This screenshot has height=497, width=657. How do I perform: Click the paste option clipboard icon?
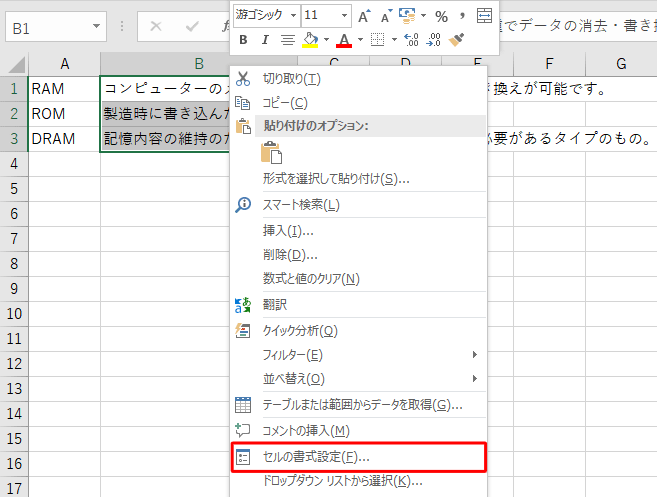pyautogui.click(x=272, y=153)
